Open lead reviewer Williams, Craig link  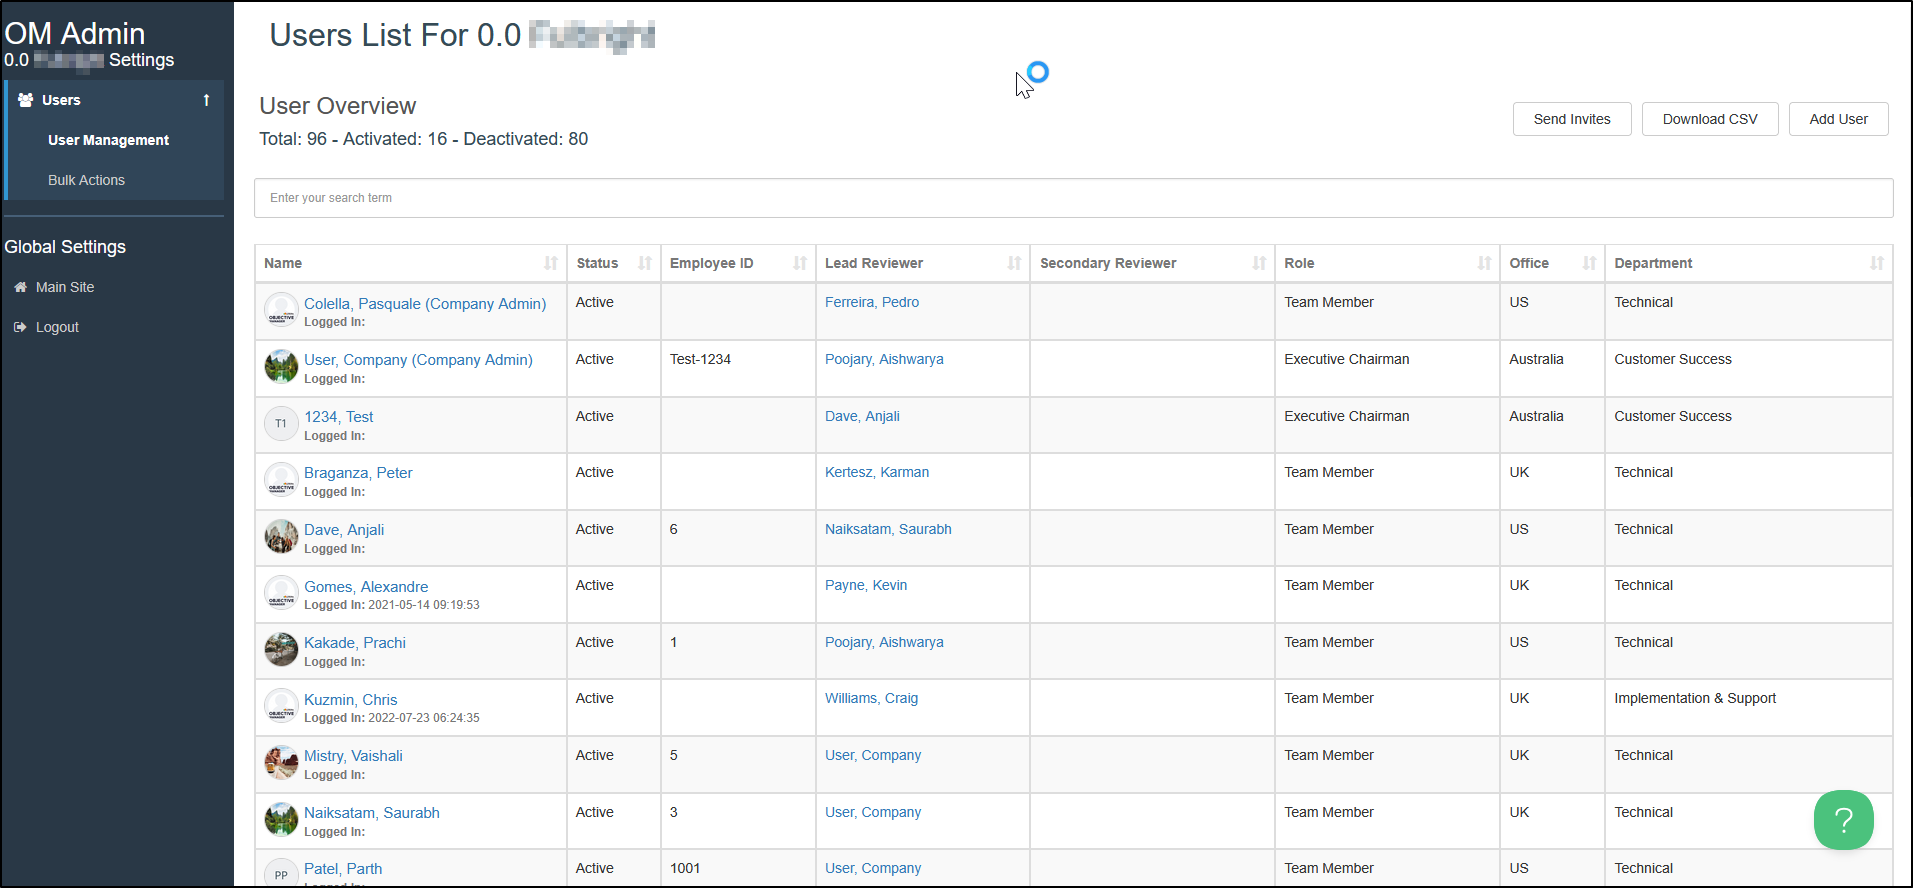tap(871, 698)
